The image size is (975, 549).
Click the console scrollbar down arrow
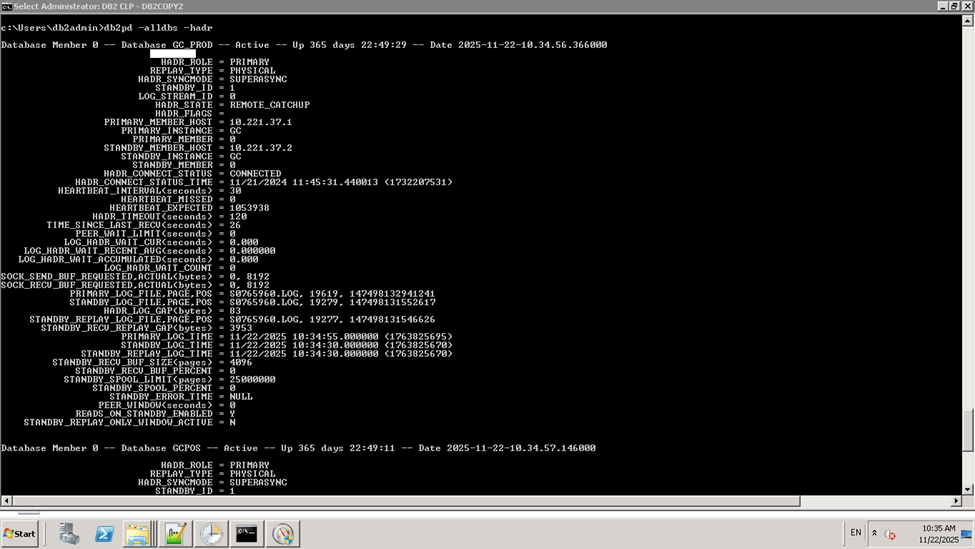click(967, 489)
